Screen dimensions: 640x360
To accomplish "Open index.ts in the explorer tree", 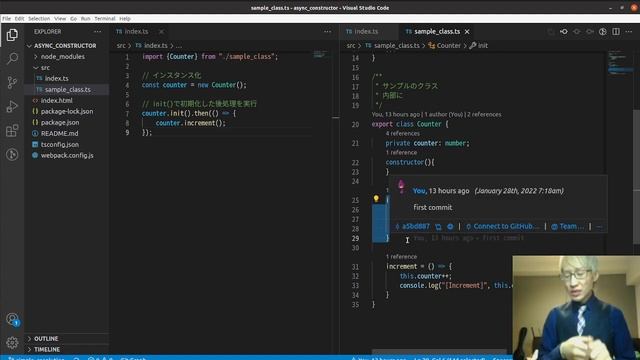I will pos(56,78).
